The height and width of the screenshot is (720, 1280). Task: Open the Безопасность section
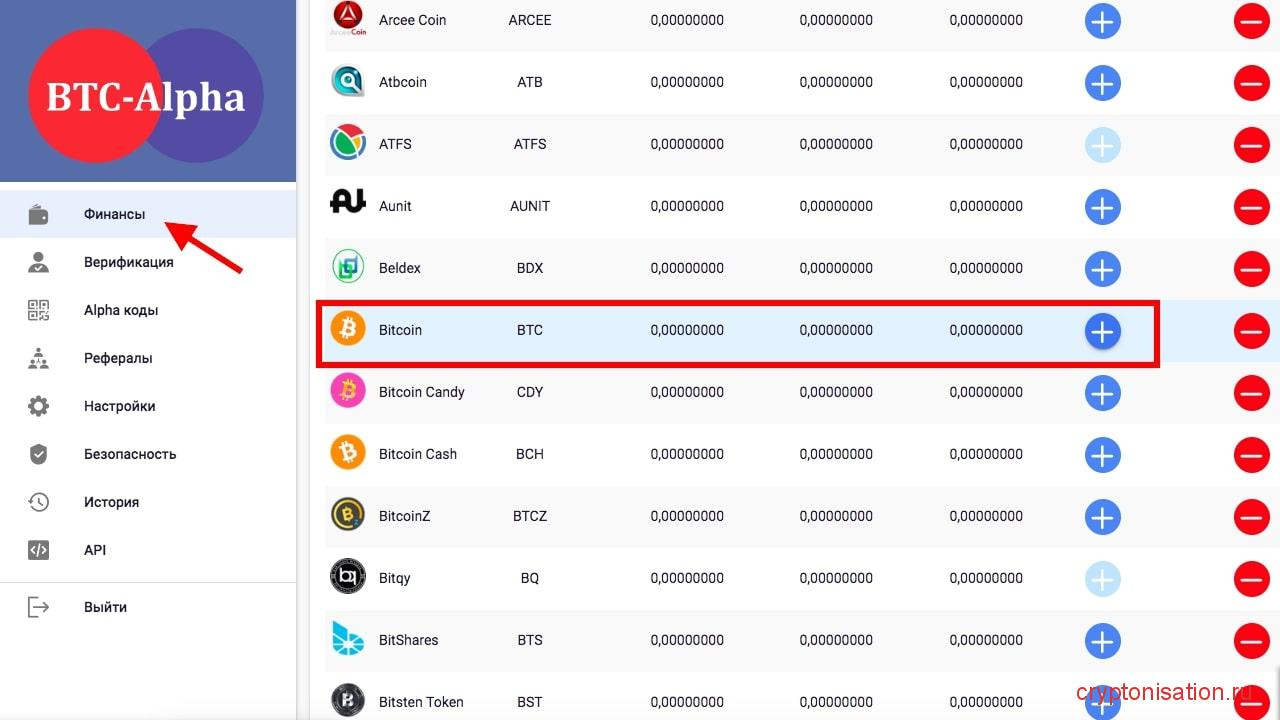coord(130,454)
